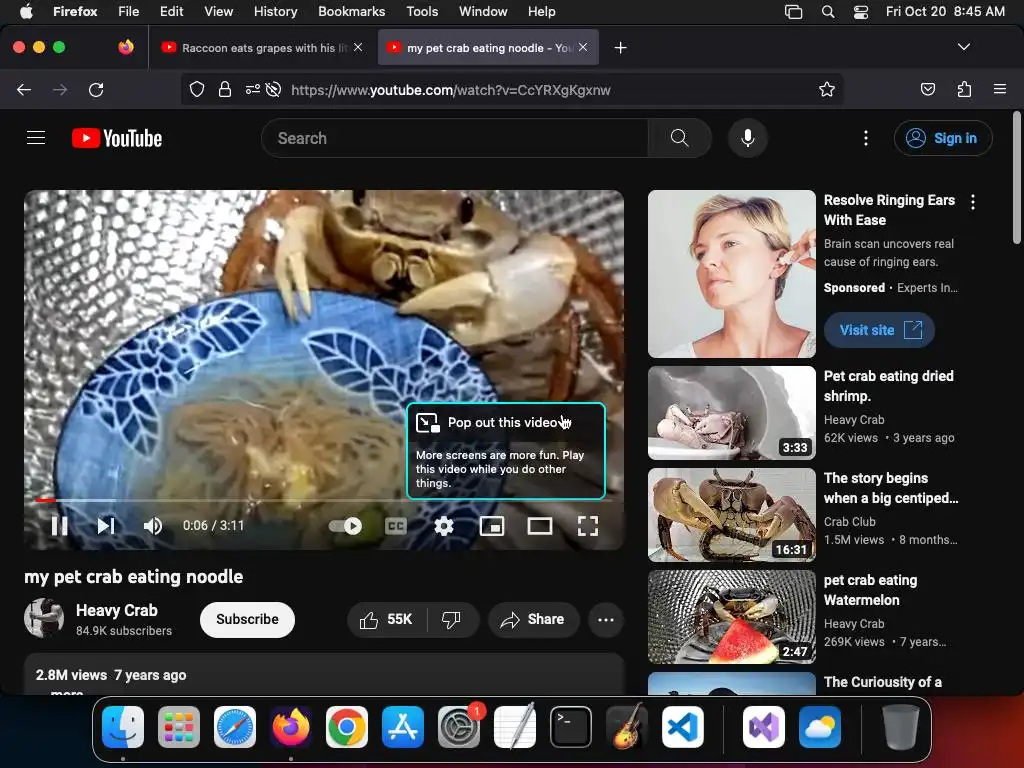Toggle the autoplay switch

(x=345, y=526)
